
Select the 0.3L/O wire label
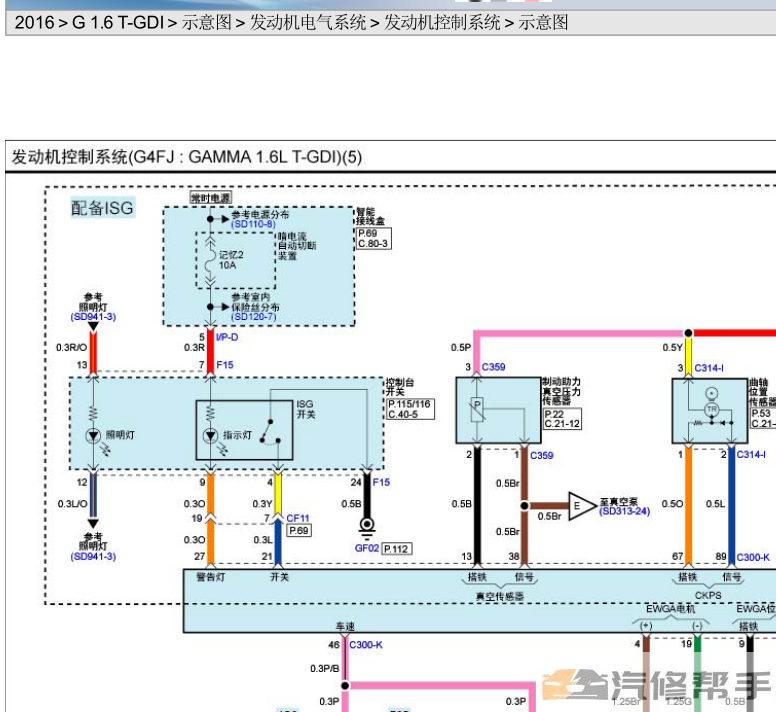pyautogui.click(x=72, y=504)
